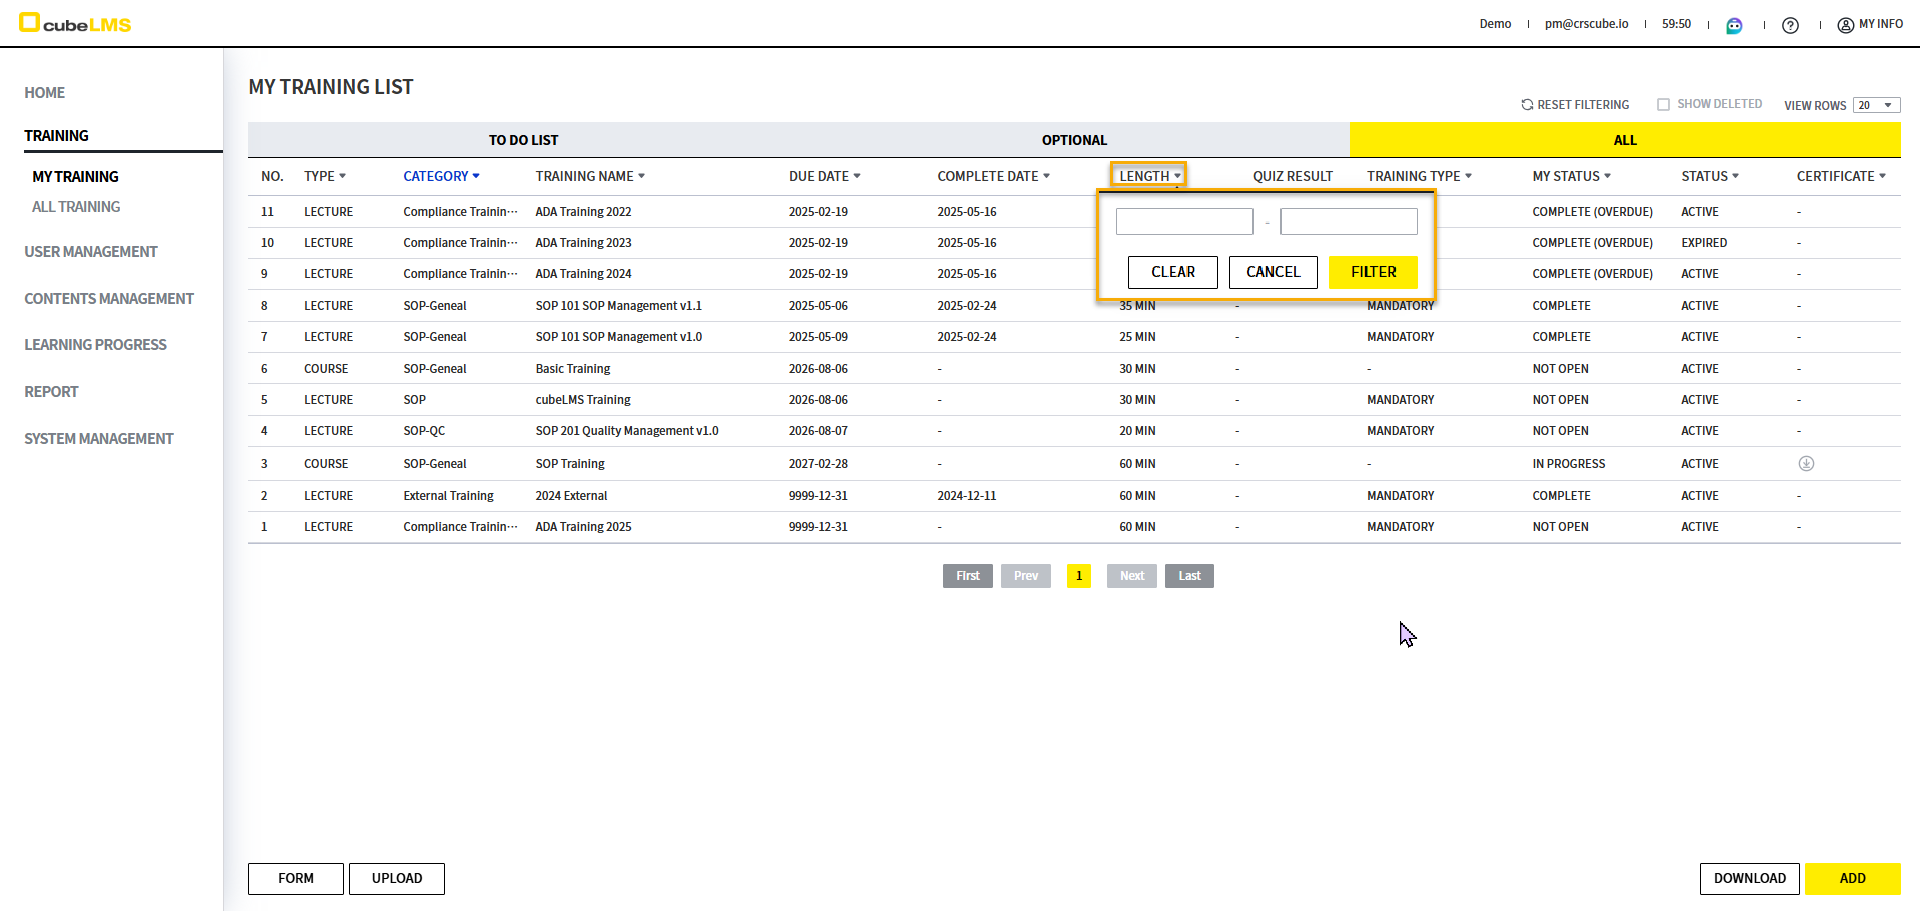Go to the Last page button
Image resolution: width=1920 pixels, height=911 pixels.
pyautogui.click(x=1189, y=576)
